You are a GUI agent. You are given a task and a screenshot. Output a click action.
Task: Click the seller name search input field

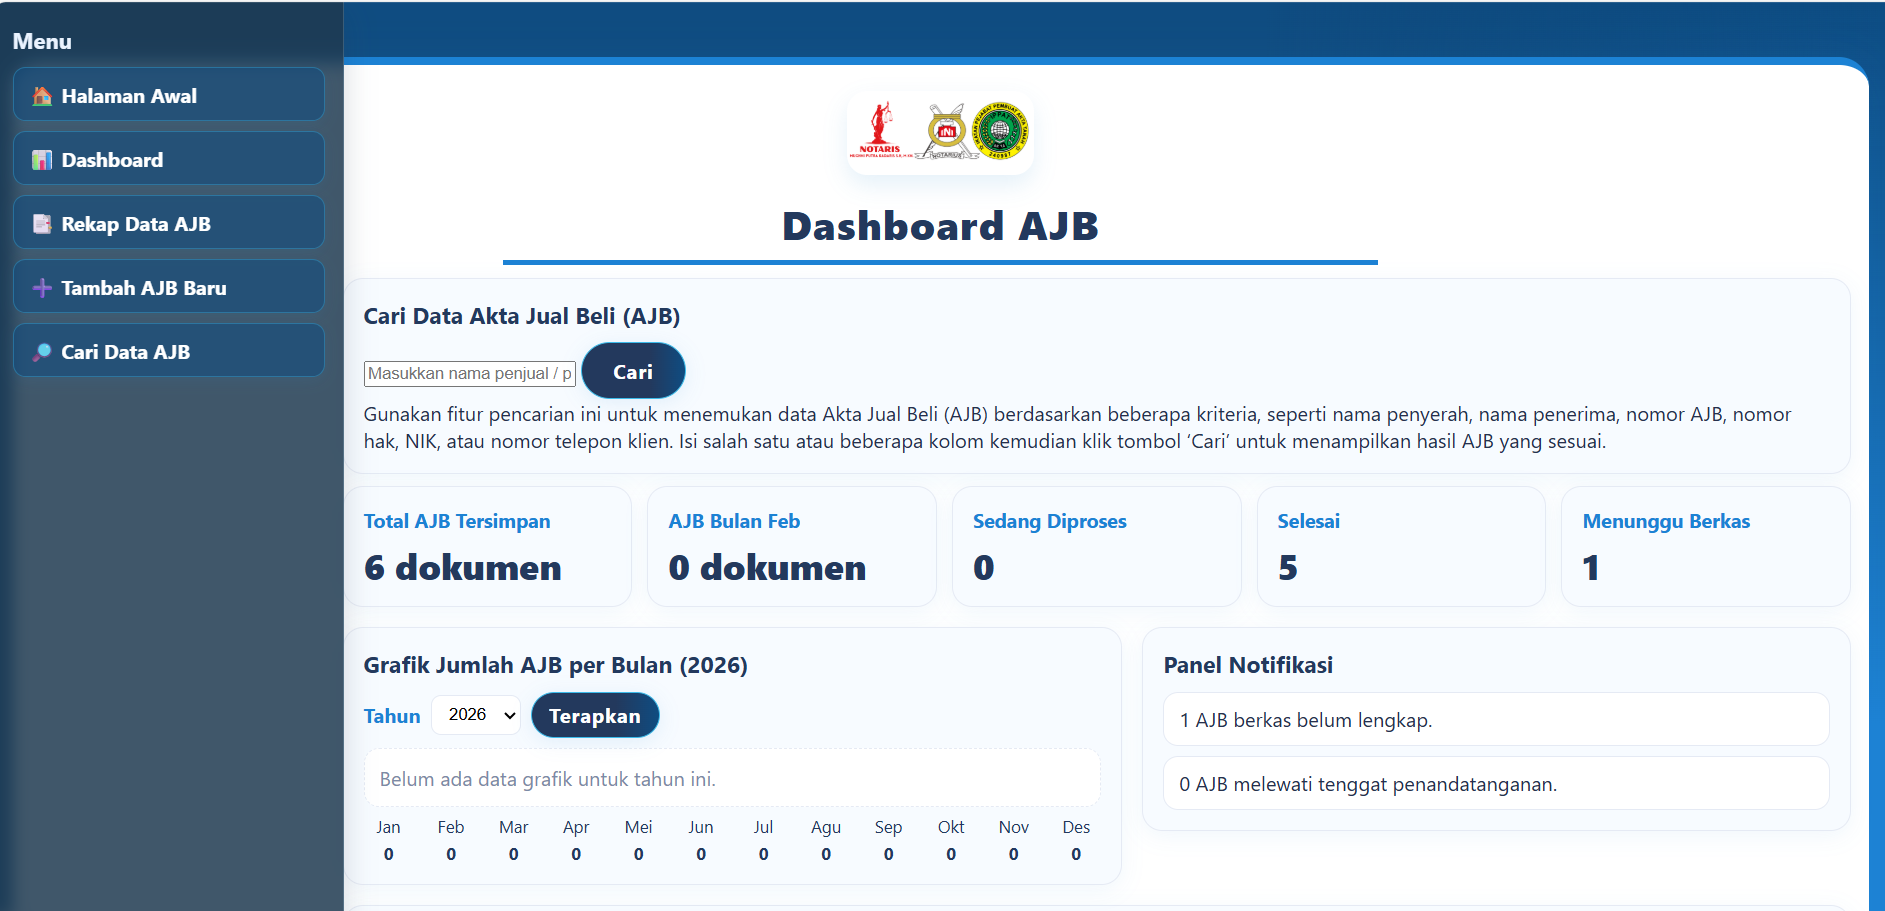(469, 372)
